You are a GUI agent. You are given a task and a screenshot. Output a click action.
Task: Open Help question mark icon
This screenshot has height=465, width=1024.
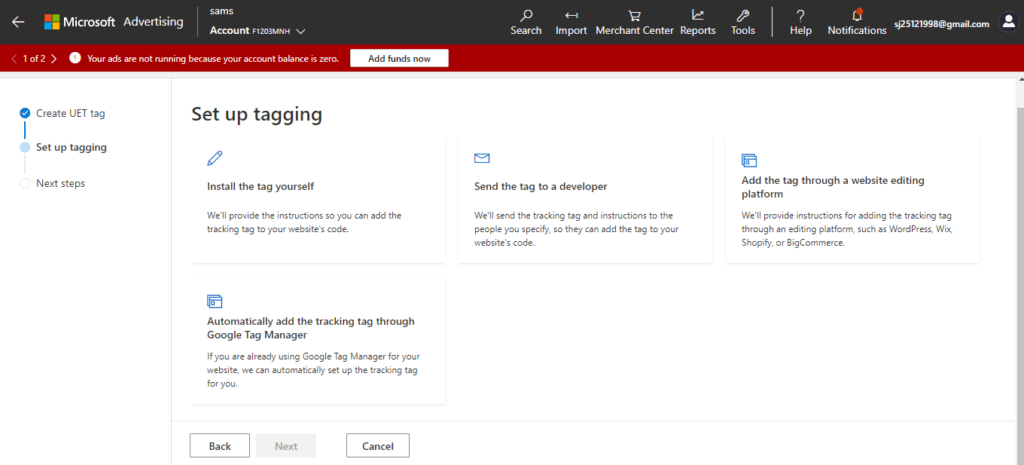pos(801,15)
